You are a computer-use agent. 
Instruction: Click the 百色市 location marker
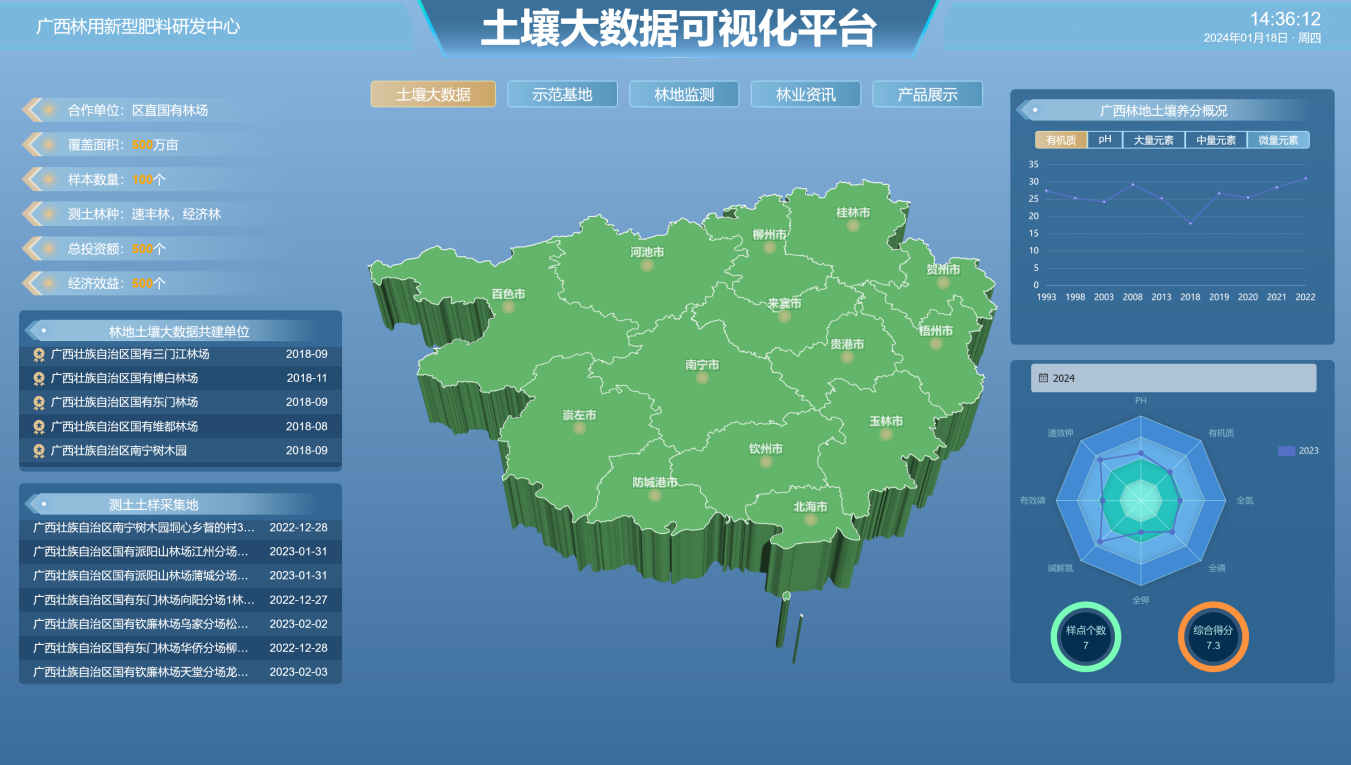[x=508, y=307]
